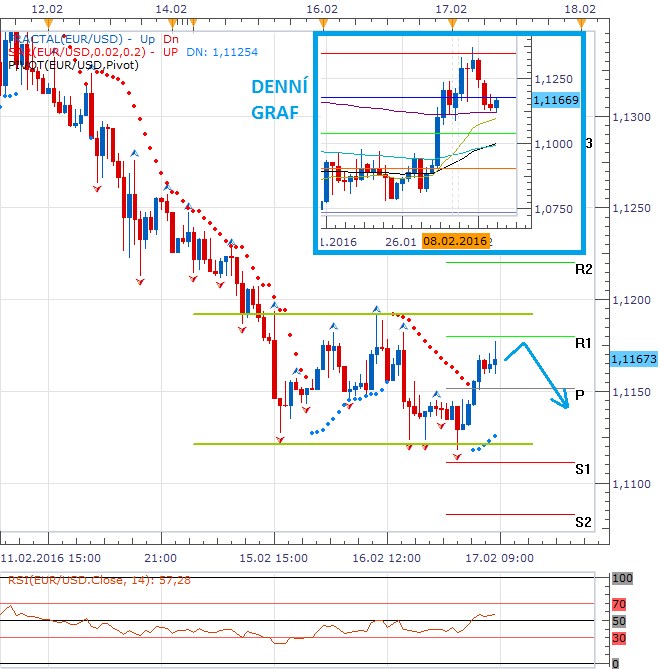Viewport: 667px width, 669px height.
Task: Click the S1 support level label
Action: tap(583, 469)
